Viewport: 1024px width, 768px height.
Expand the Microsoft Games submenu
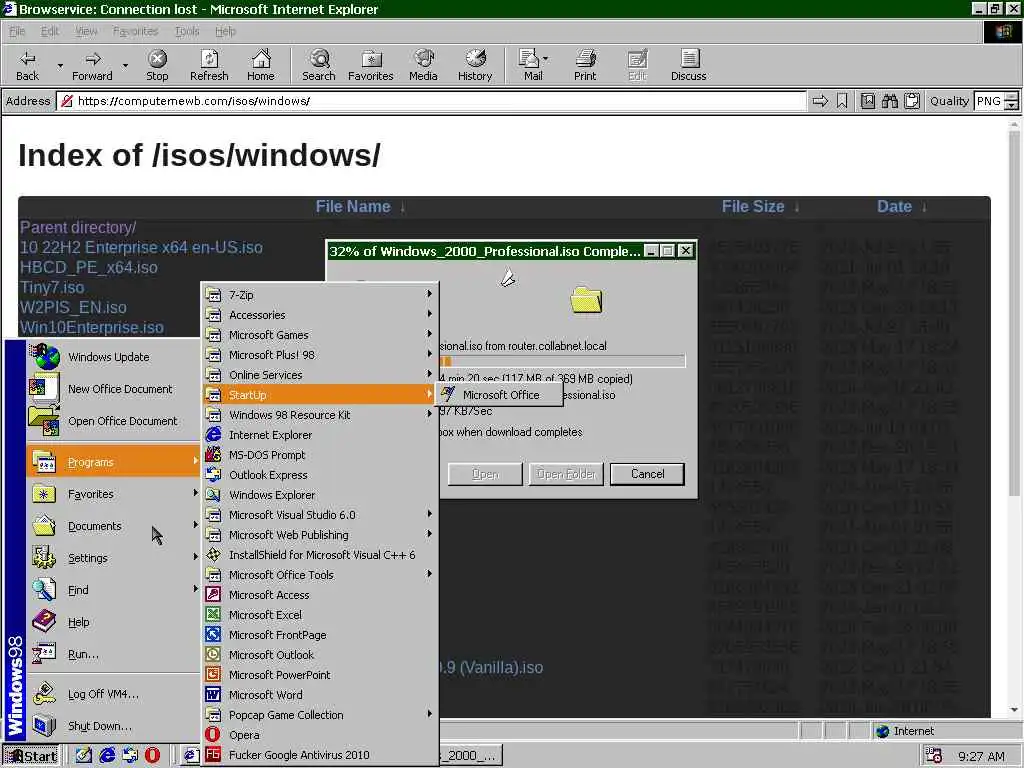tap(319, 334)
